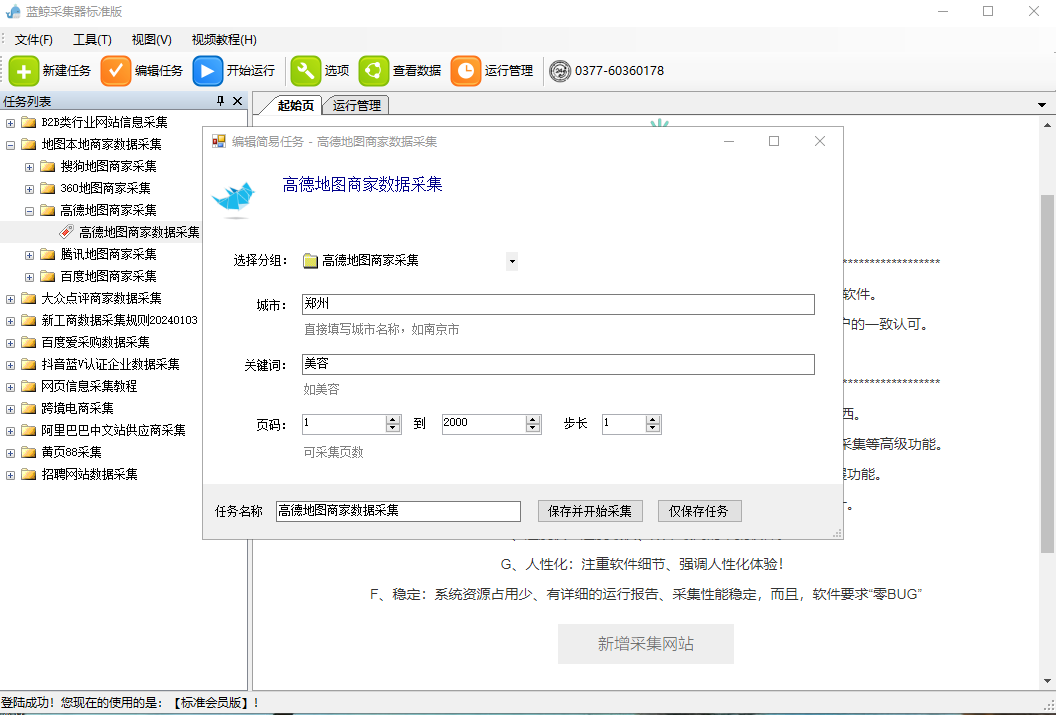Screen dimensions: 1056x715
Task: Close the 编辑简易任务 dialog
Action: click(820, 141)
